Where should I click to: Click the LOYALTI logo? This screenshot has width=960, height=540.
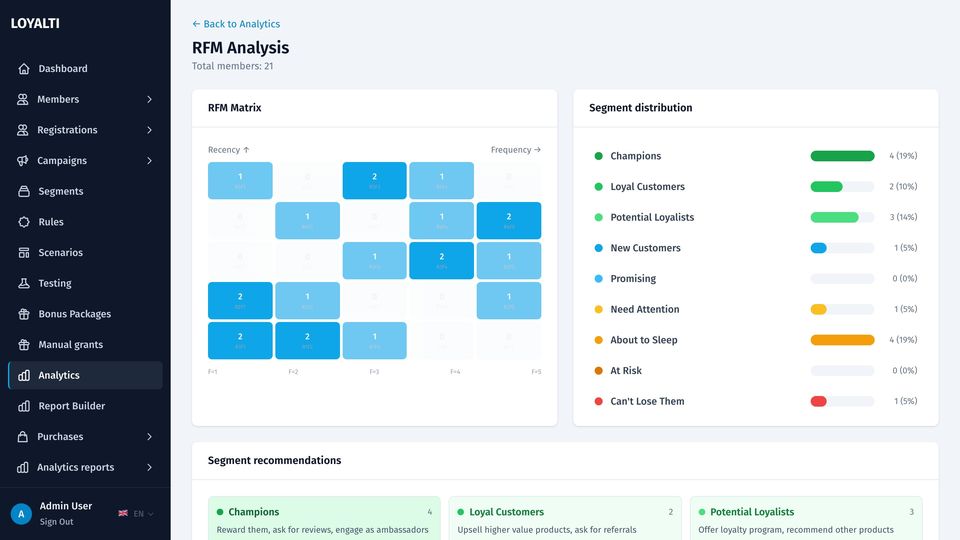pos(35,23)
